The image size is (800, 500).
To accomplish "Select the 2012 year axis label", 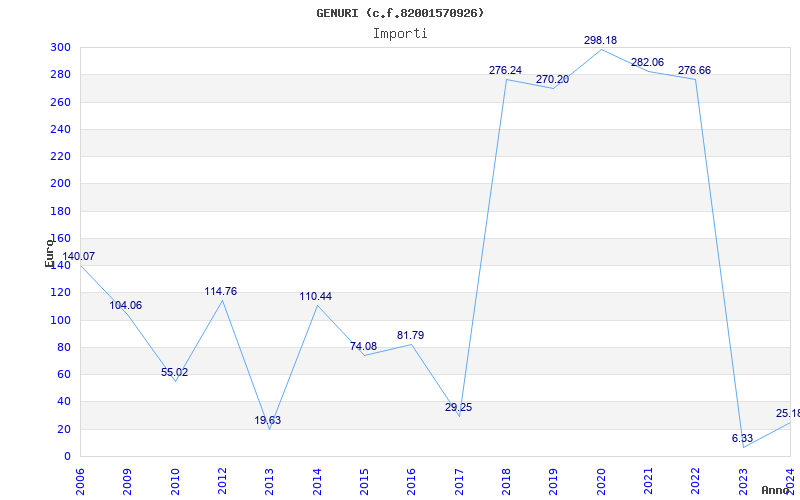I will pyautogui.click(x=222, y=481).
